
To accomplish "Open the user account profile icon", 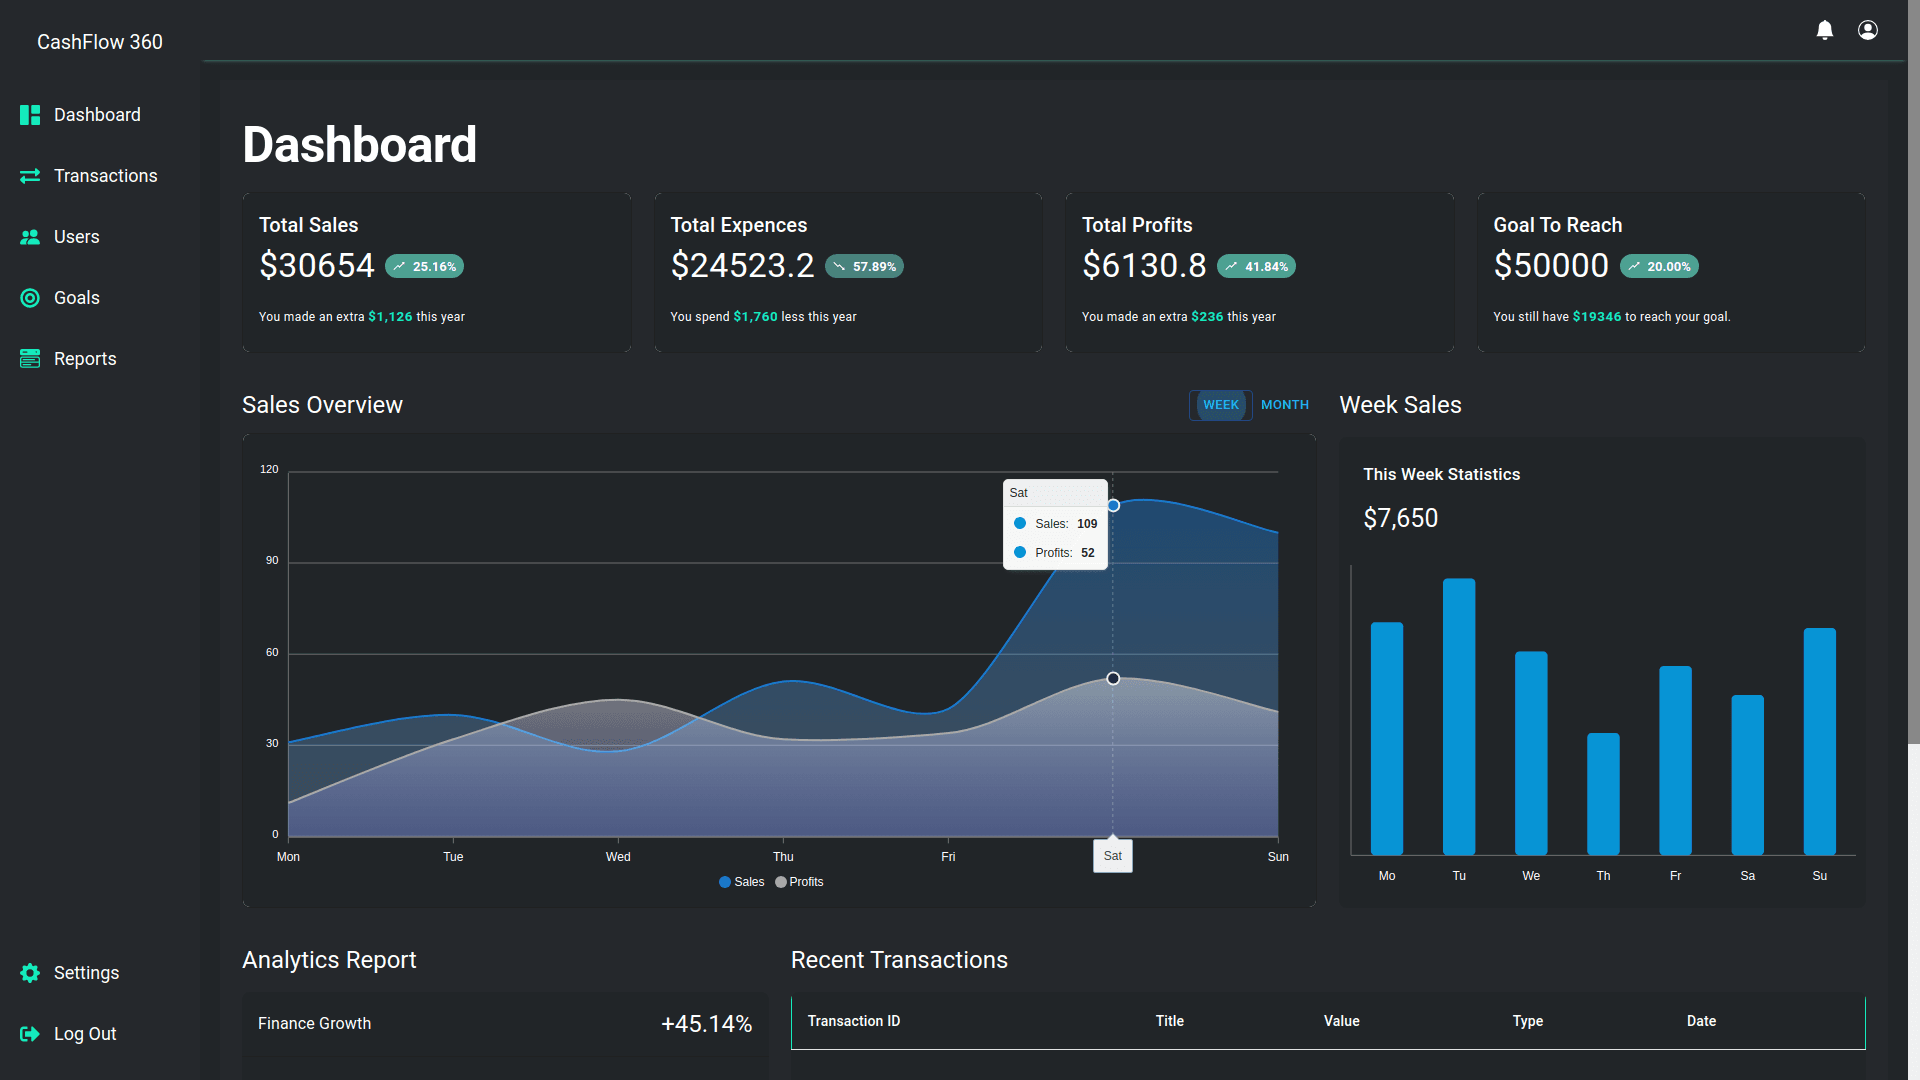I will tap(1867, 30).
